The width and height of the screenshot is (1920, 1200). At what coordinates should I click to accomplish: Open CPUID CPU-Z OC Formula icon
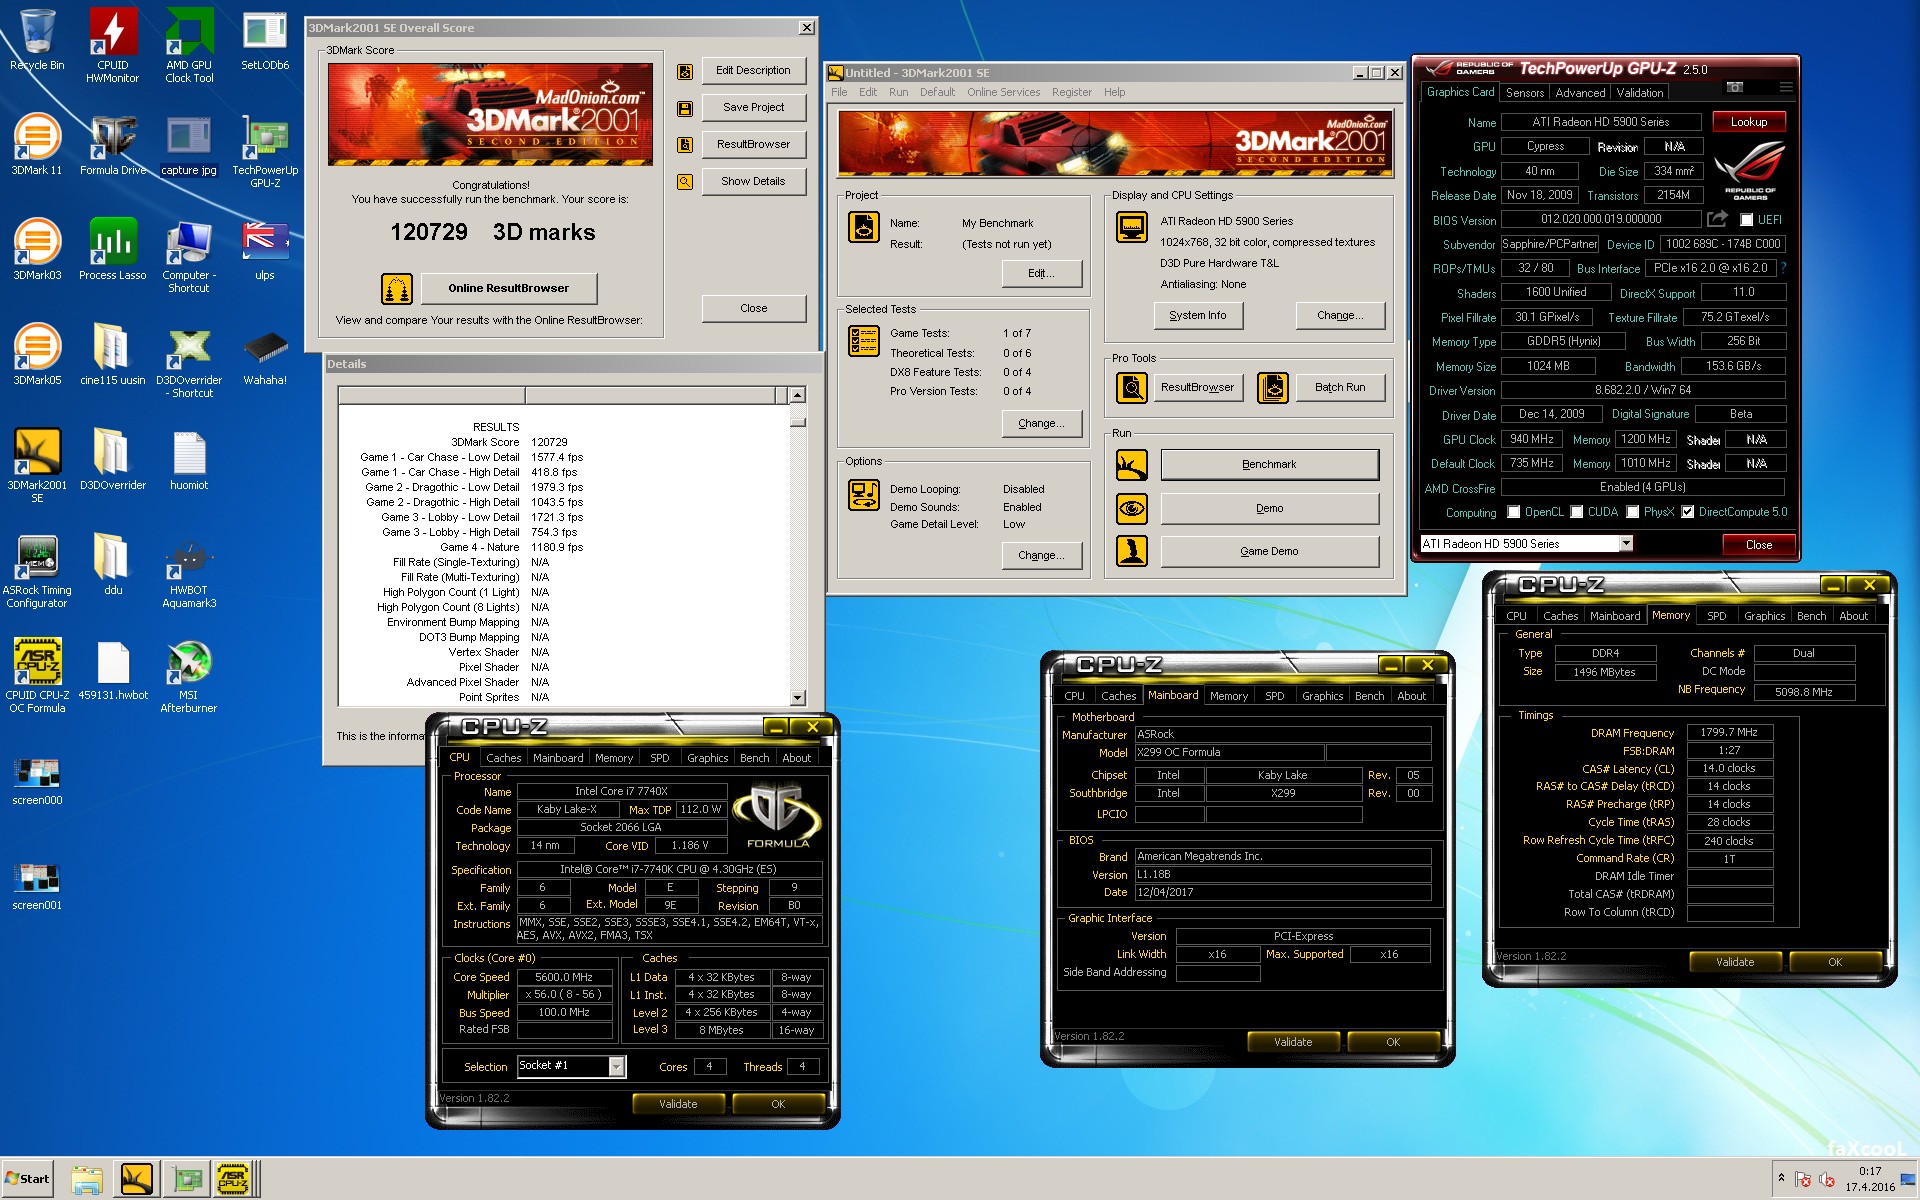[37, 675]
